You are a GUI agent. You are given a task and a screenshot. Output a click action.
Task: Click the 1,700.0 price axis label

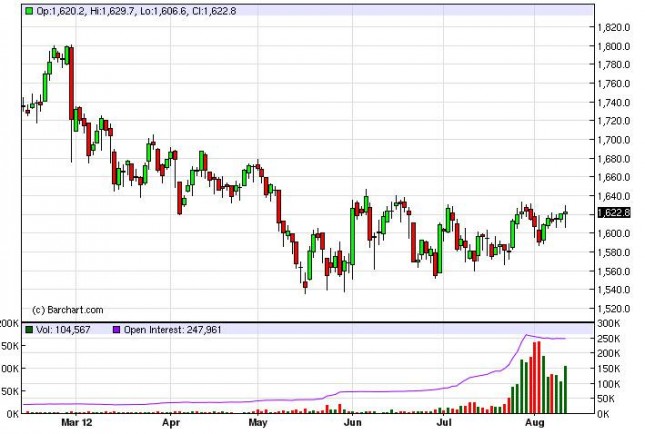click(x=613, y=140)
